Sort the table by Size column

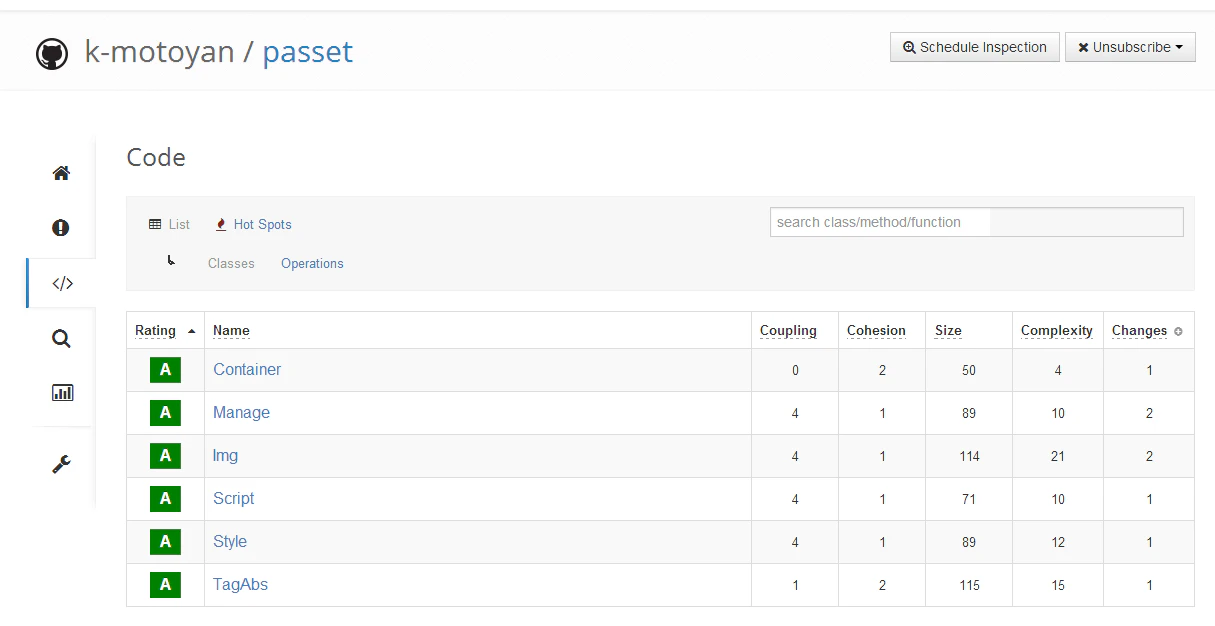[948, 331]
